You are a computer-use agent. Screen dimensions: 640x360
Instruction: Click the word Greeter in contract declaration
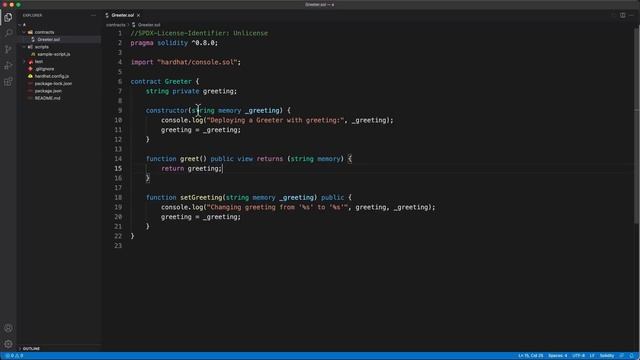pyautogui.click(x=178, y=82)
